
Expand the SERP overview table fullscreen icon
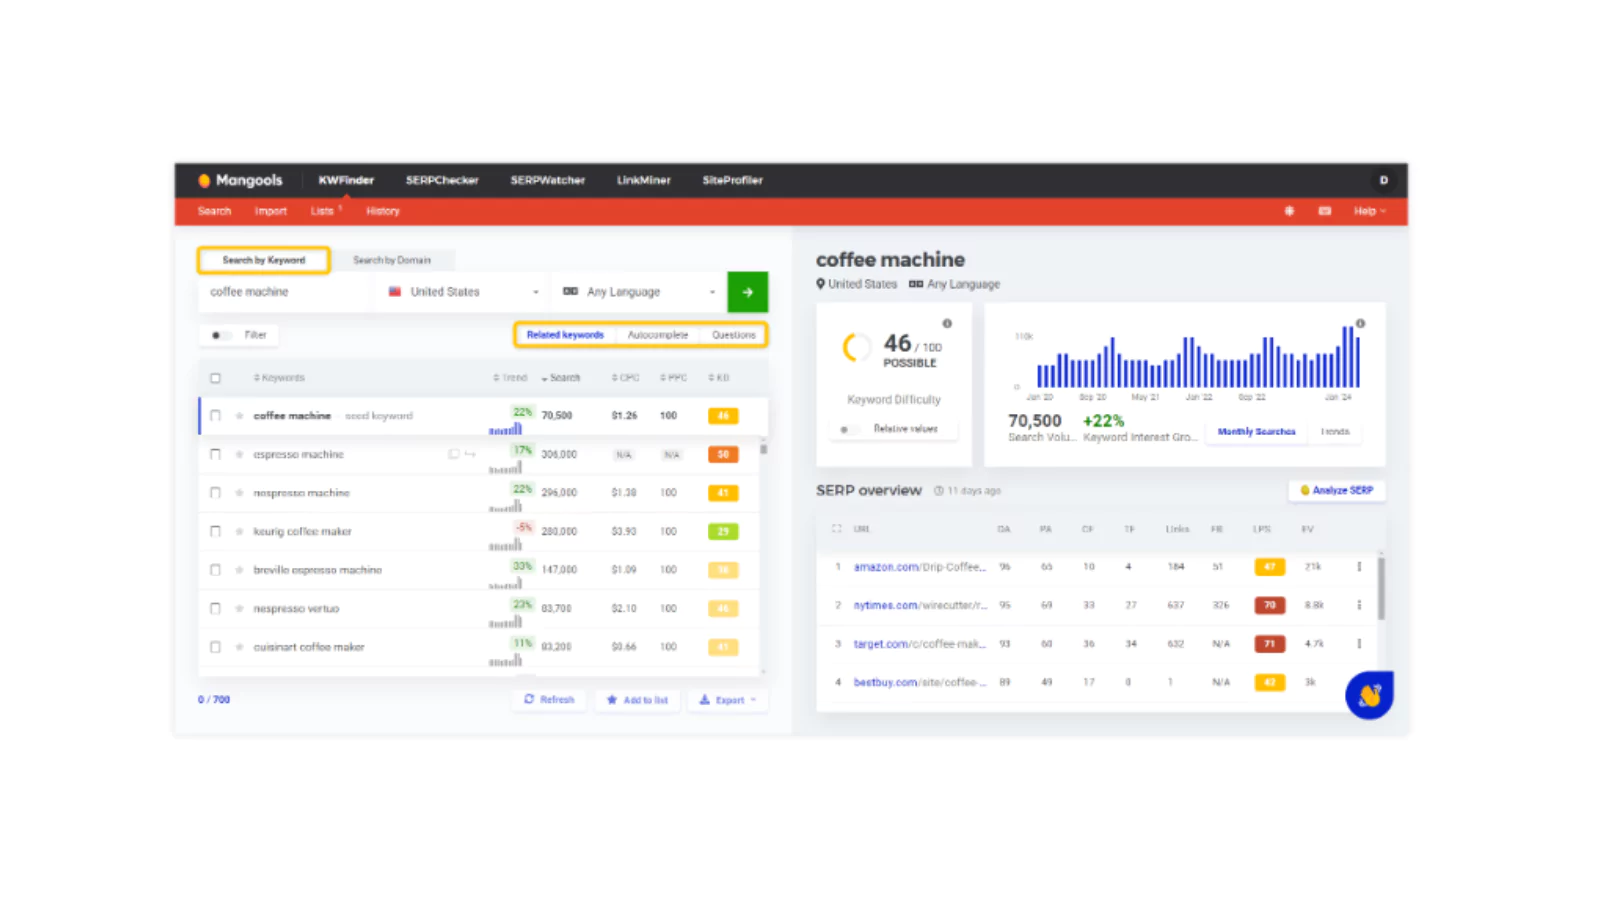pos(837,529)
